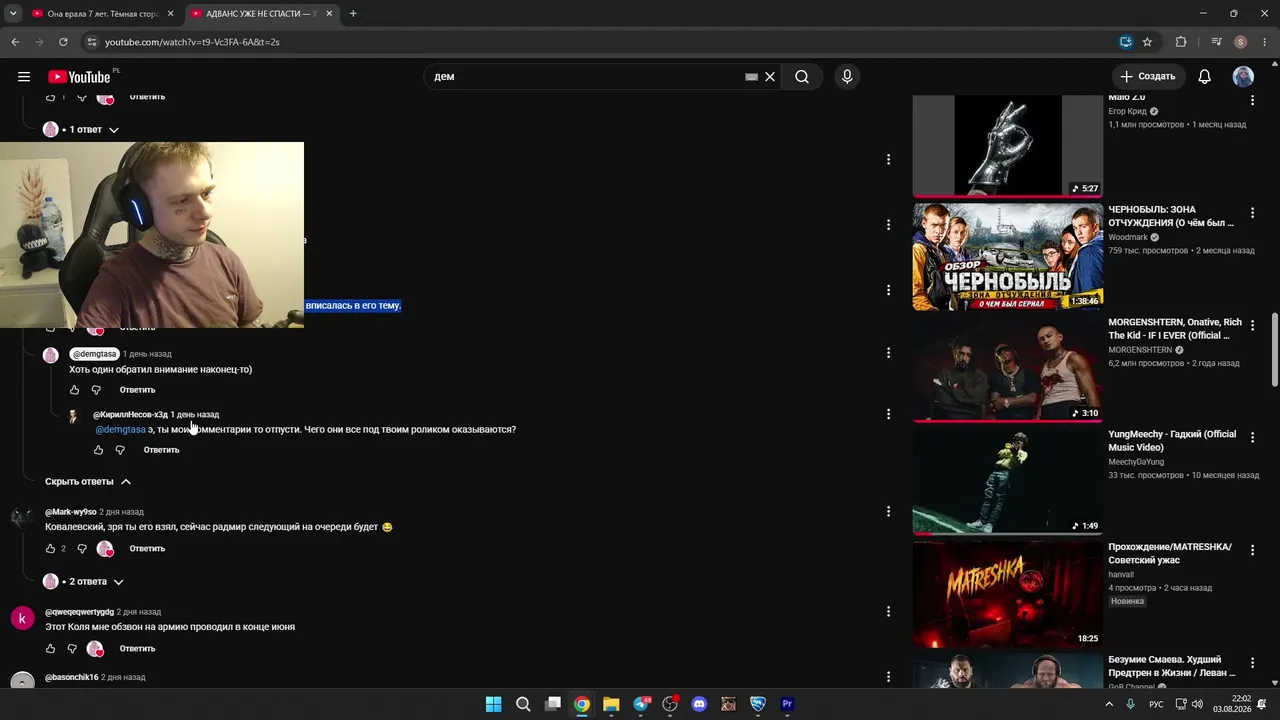Like the @demgtasa reply
The height and width of the screenshot is (720, 1280).
74,390
